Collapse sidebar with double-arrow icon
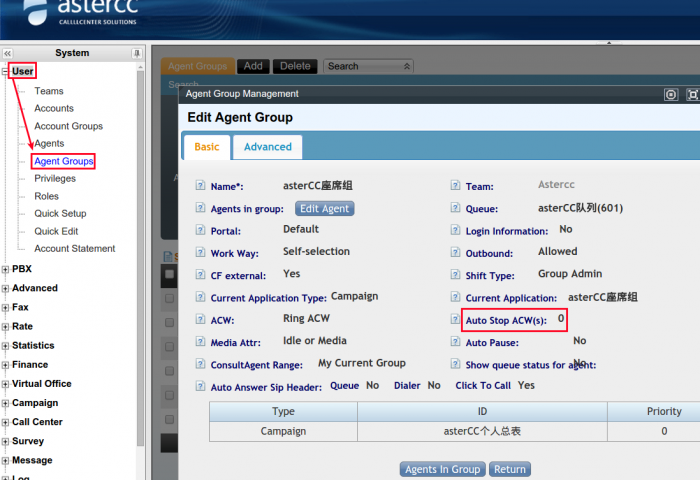Viewport: 700px width, 480px height. (x=7, y=53)
